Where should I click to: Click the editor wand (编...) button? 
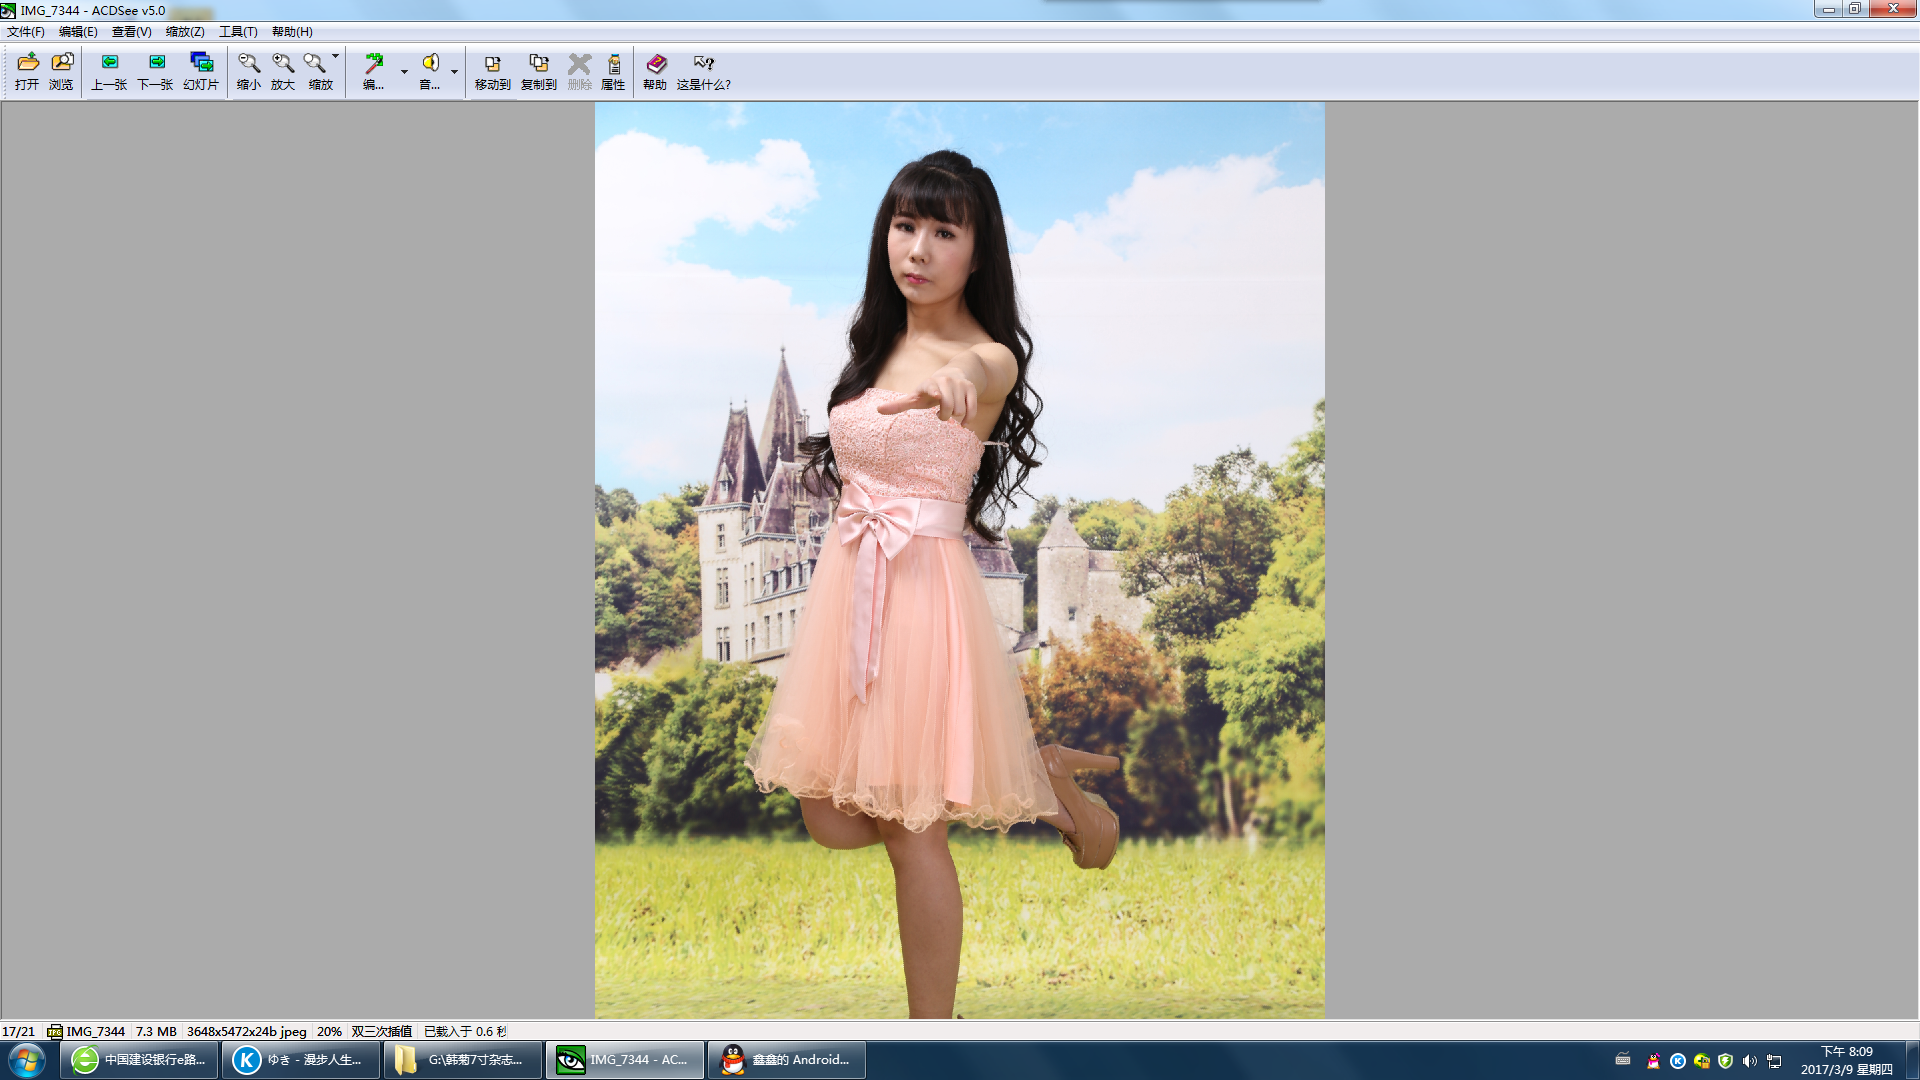374,71
